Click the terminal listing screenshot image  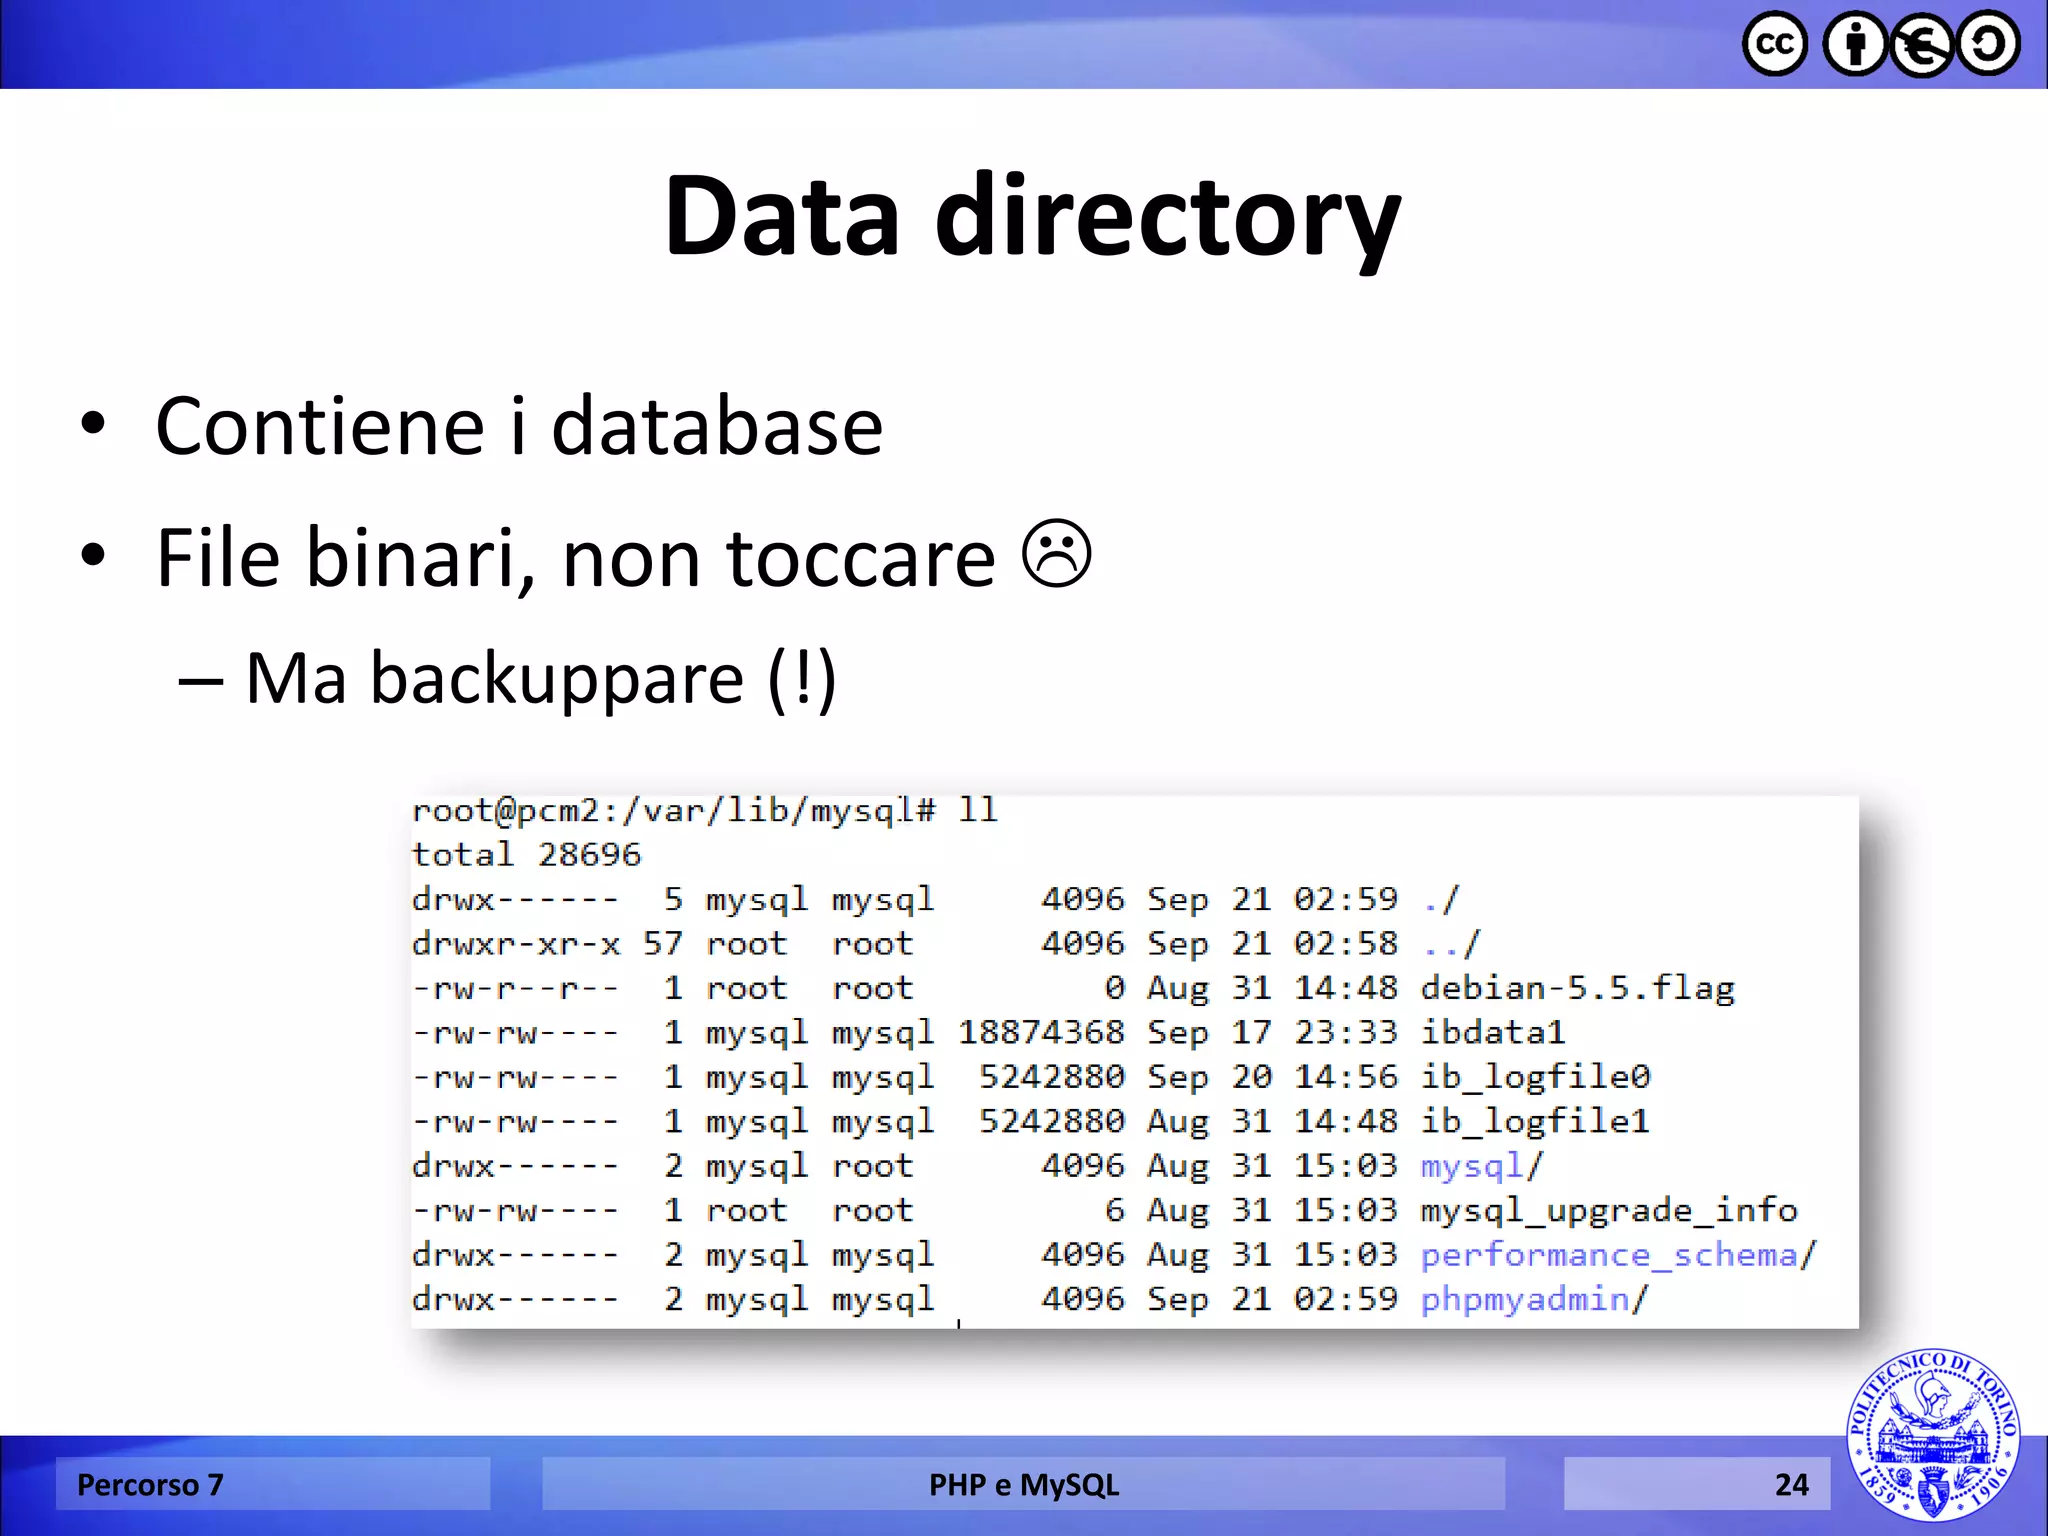(1134, 1062)
